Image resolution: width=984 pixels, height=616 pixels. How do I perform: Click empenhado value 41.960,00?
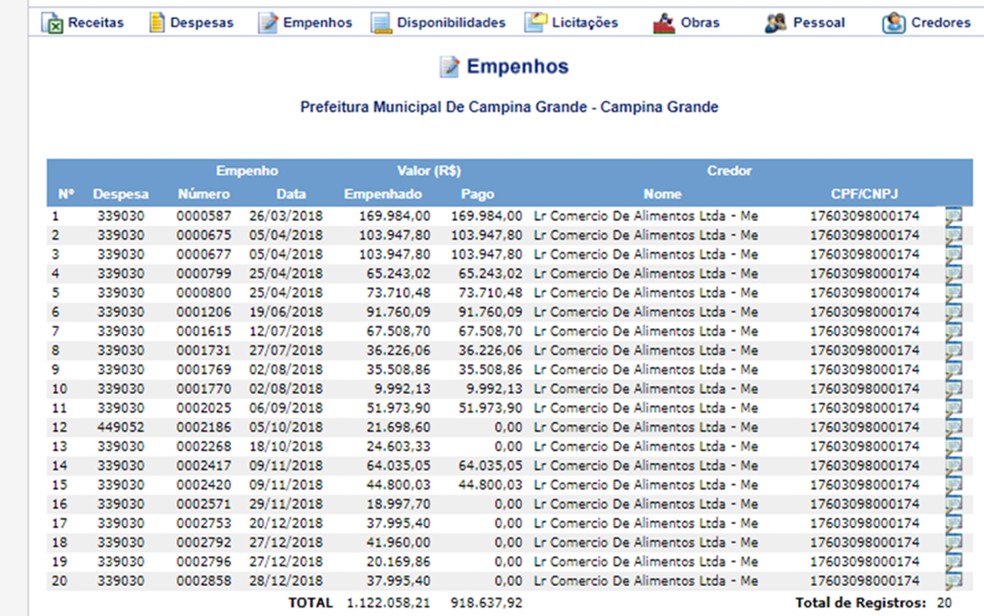tap(398, 543)
